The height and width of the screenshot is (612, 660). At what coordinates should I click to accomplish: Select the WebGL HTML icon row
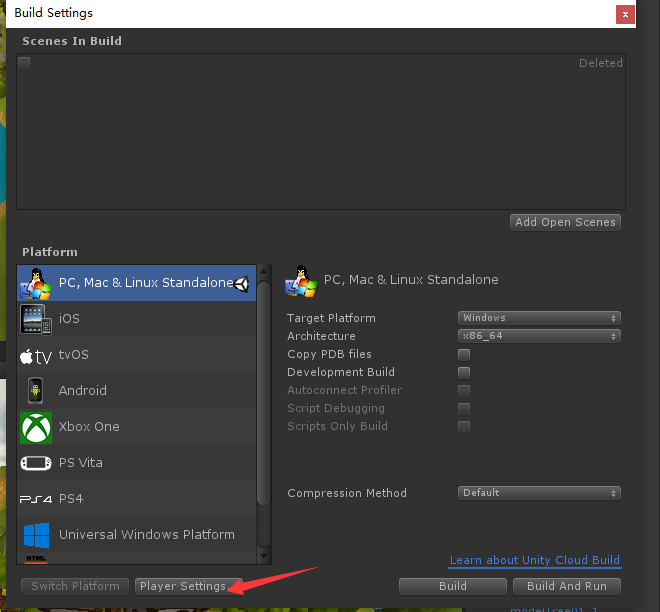[x=136, y=559]
